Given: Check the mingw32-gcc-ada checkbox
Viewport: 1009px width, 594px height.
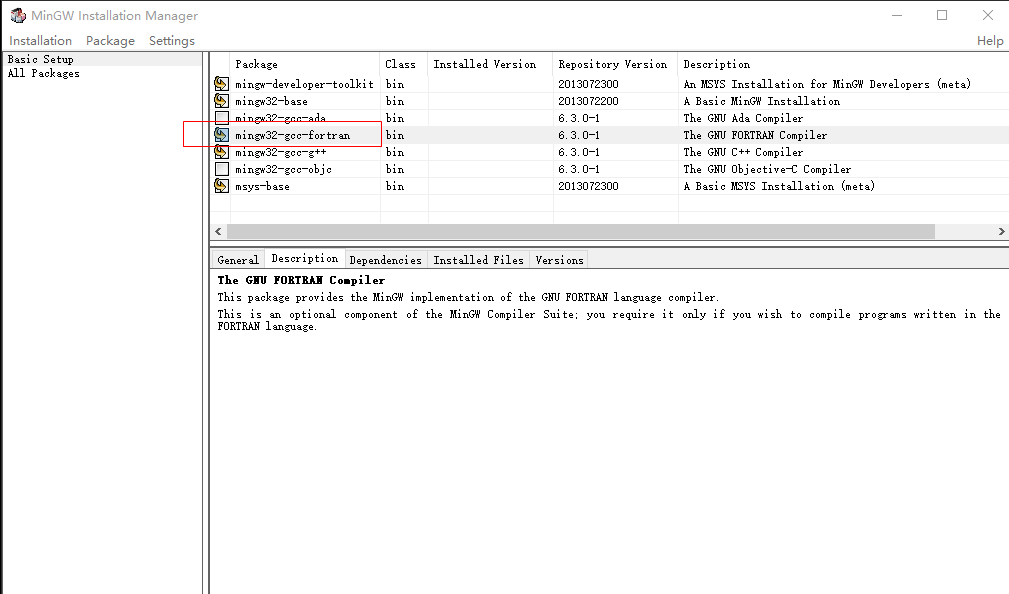Looking at the screenshot, I should coord(221,118).
